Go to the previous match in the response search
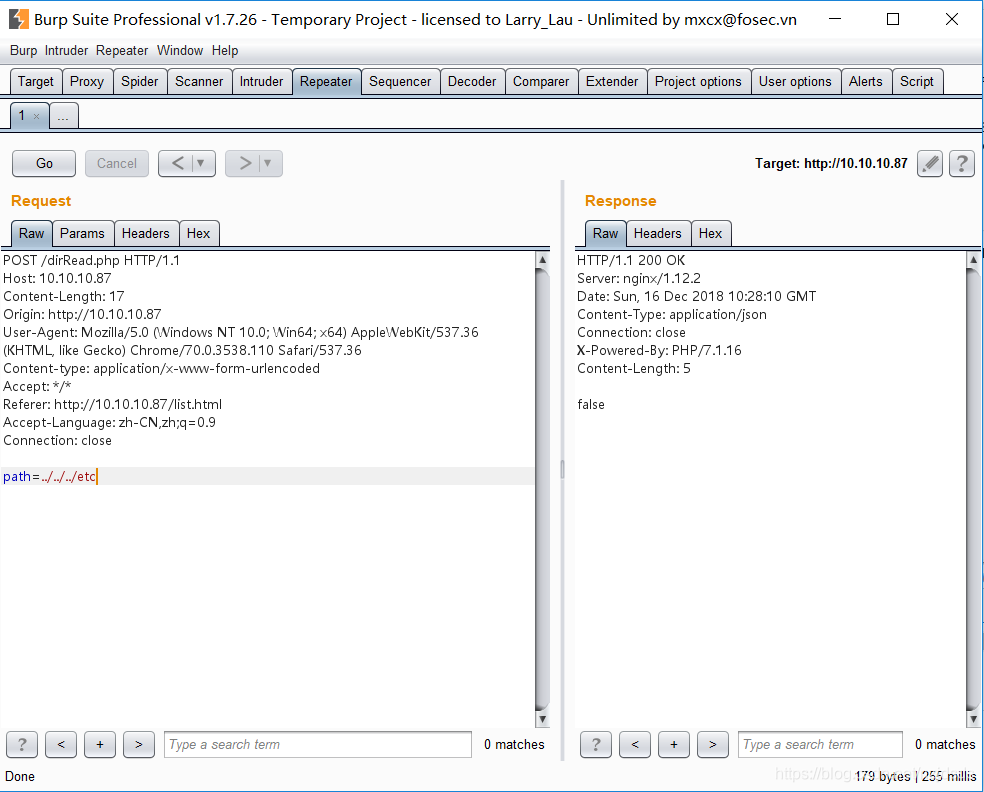 click(x=634, y=744)
